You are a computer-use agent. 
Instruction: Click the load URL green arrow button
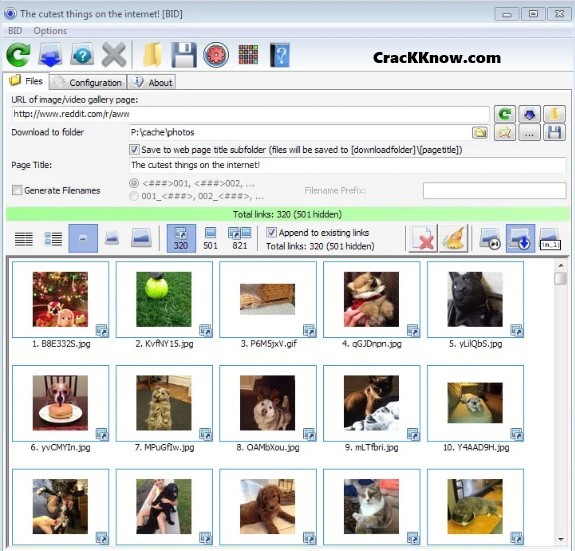(505, 114)
